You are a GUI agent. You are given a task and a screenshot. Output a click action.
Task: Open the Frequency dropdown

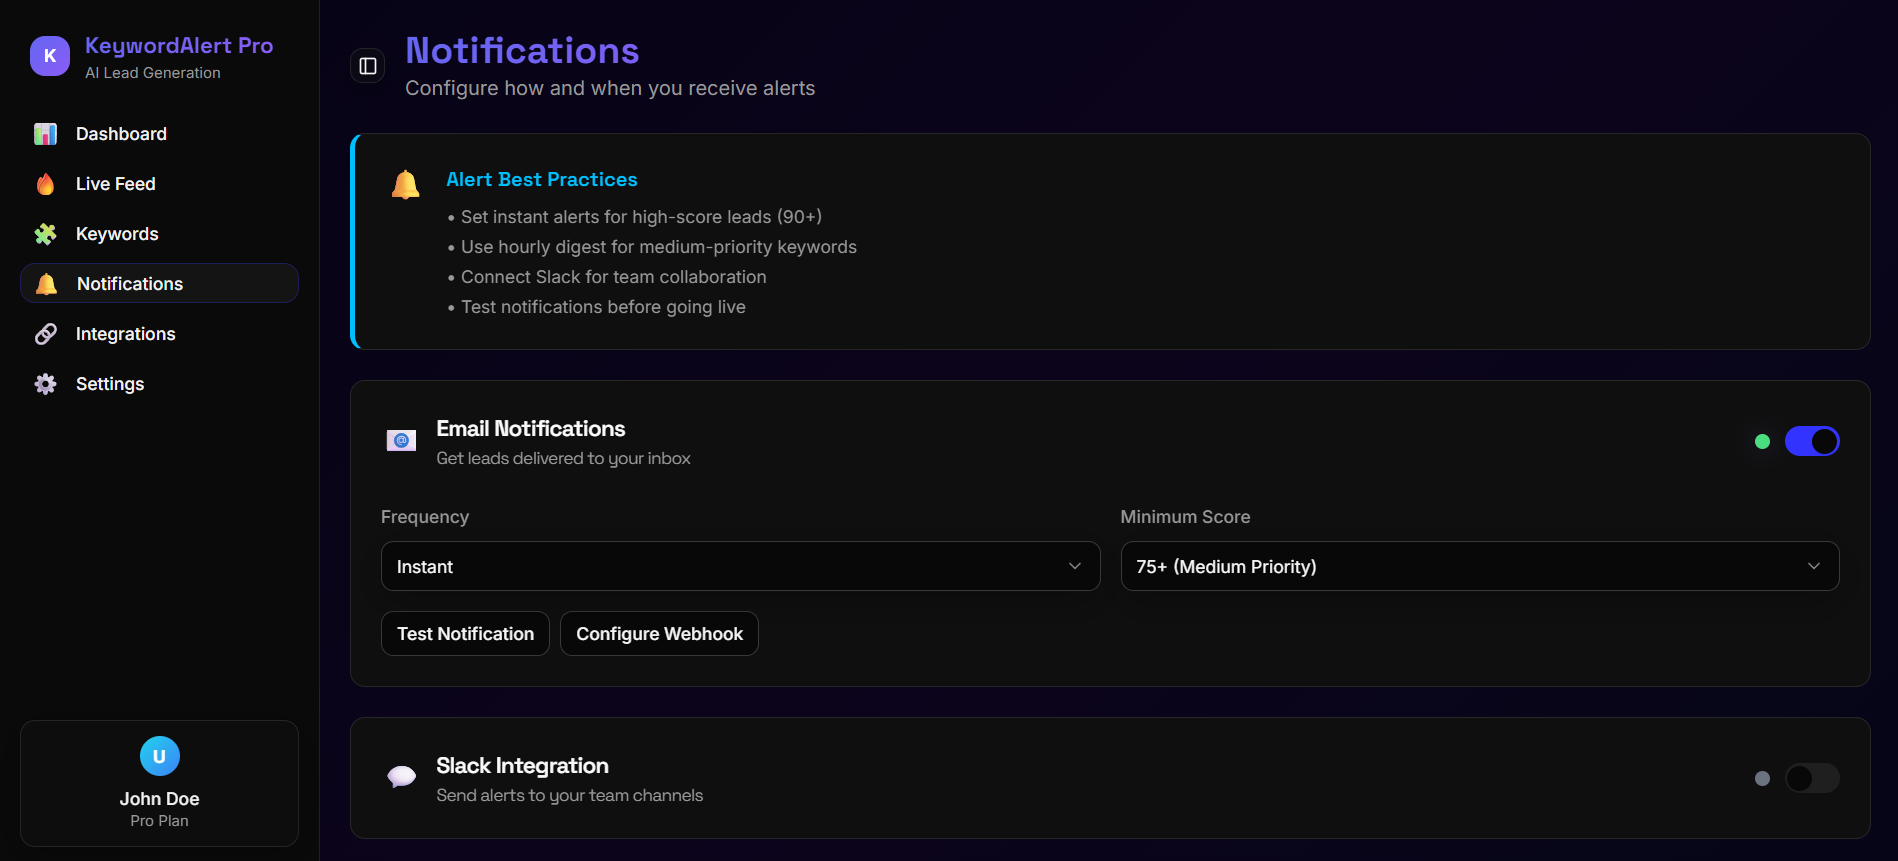pyautogui.click(x=740, y=566)
